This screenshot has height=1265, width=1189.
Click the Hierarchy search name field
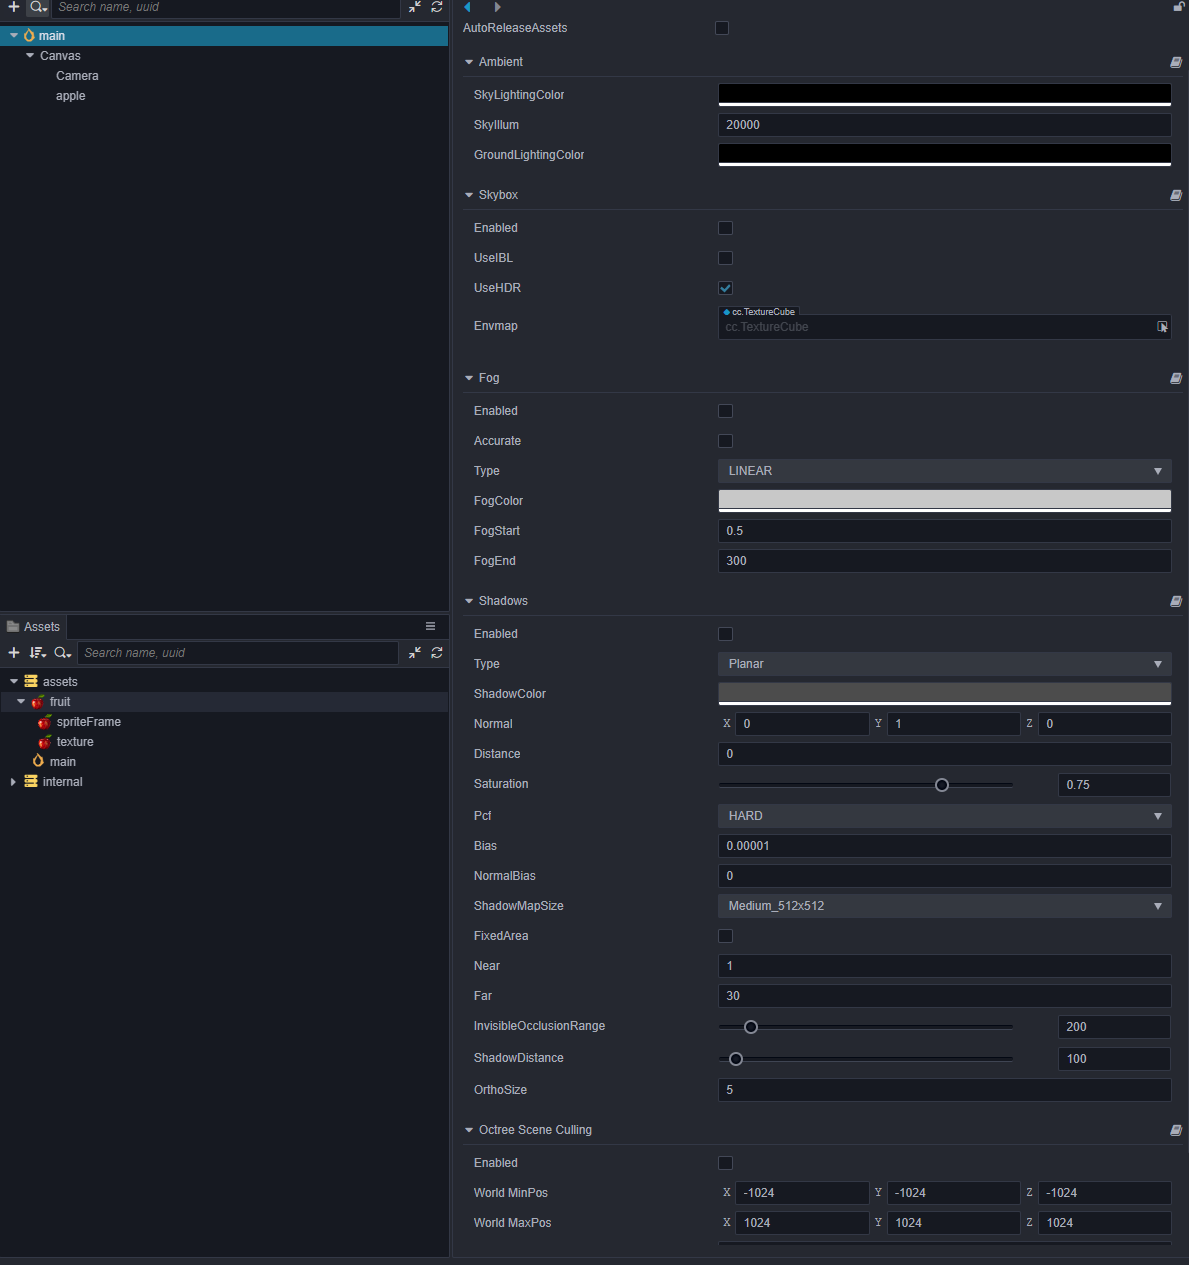pyautogui.click(x=226, y=7)
